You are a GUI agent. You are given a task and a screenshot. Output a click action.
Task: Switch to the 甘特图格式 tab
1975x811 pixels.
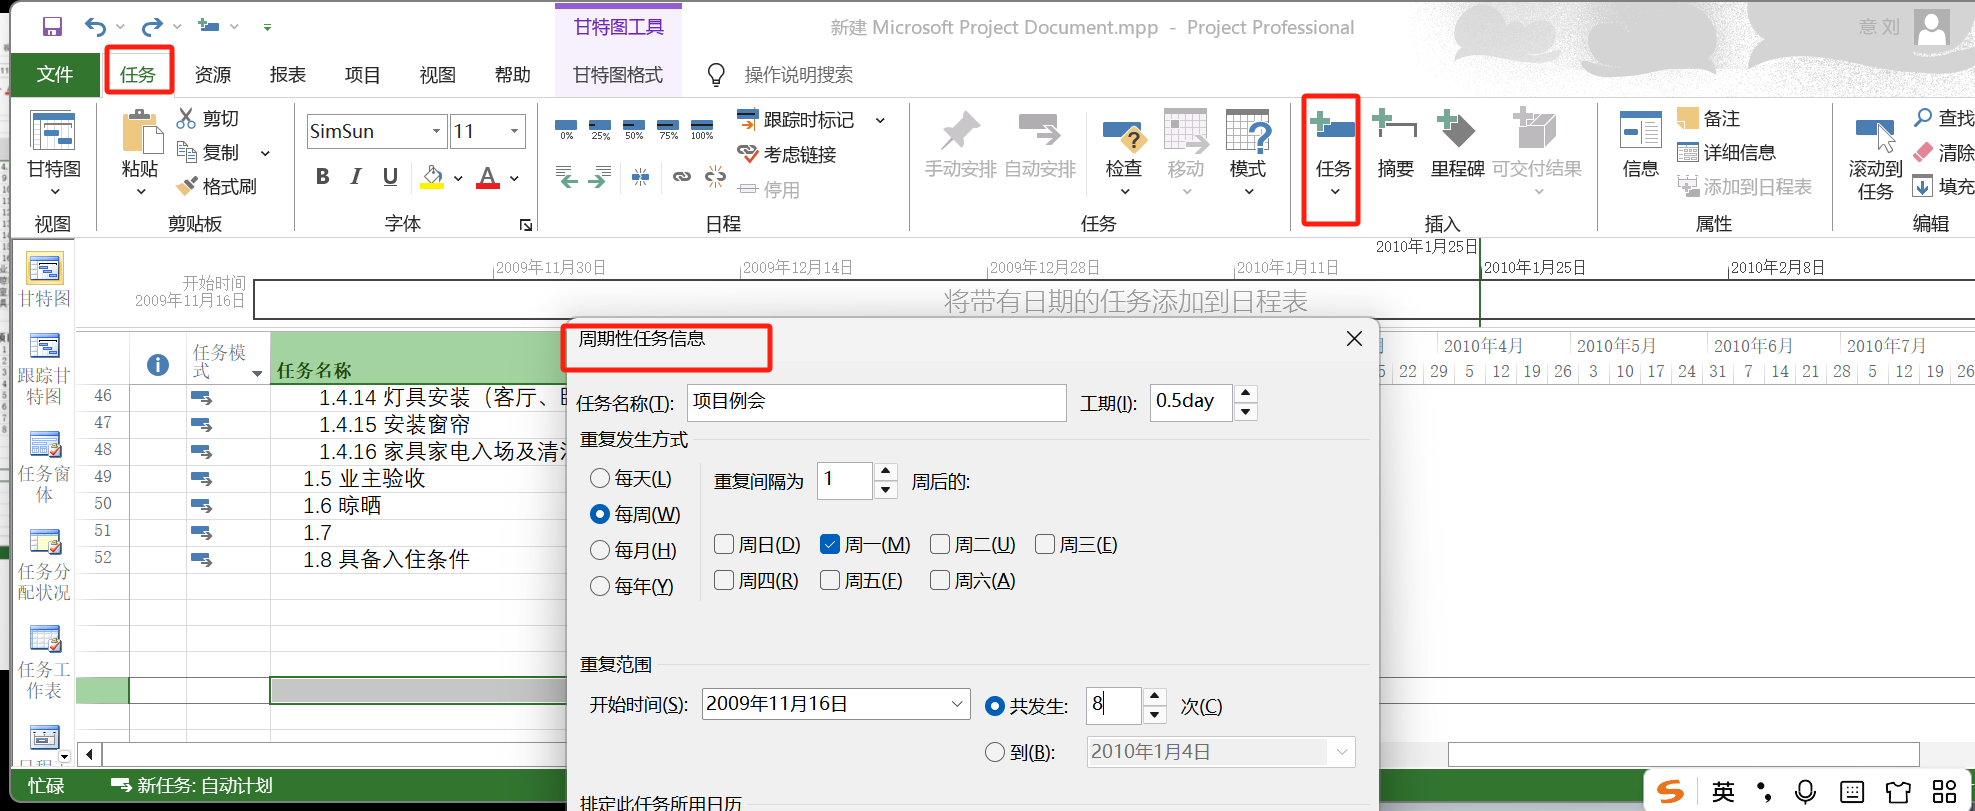pyautogui.click(x=617, y=75)
